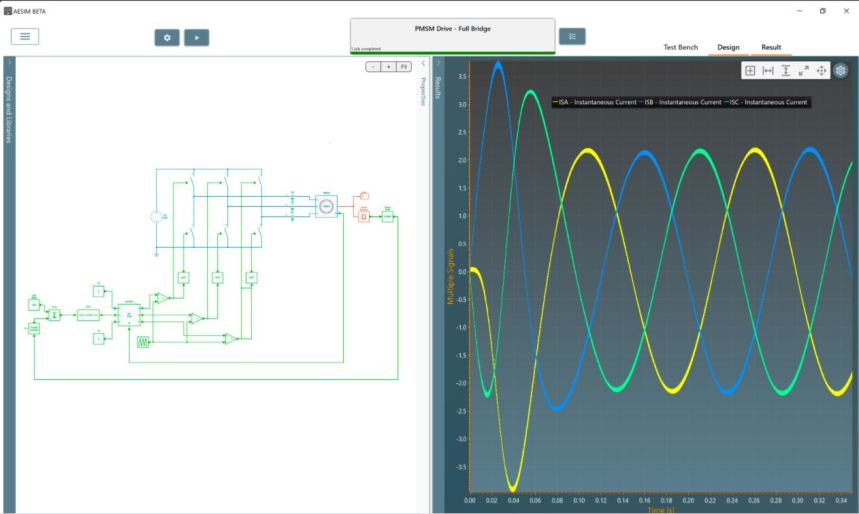Click the Fit button on schematic
Image resolution: width=859 pixels, height=514 pixels.
point(403,66)
